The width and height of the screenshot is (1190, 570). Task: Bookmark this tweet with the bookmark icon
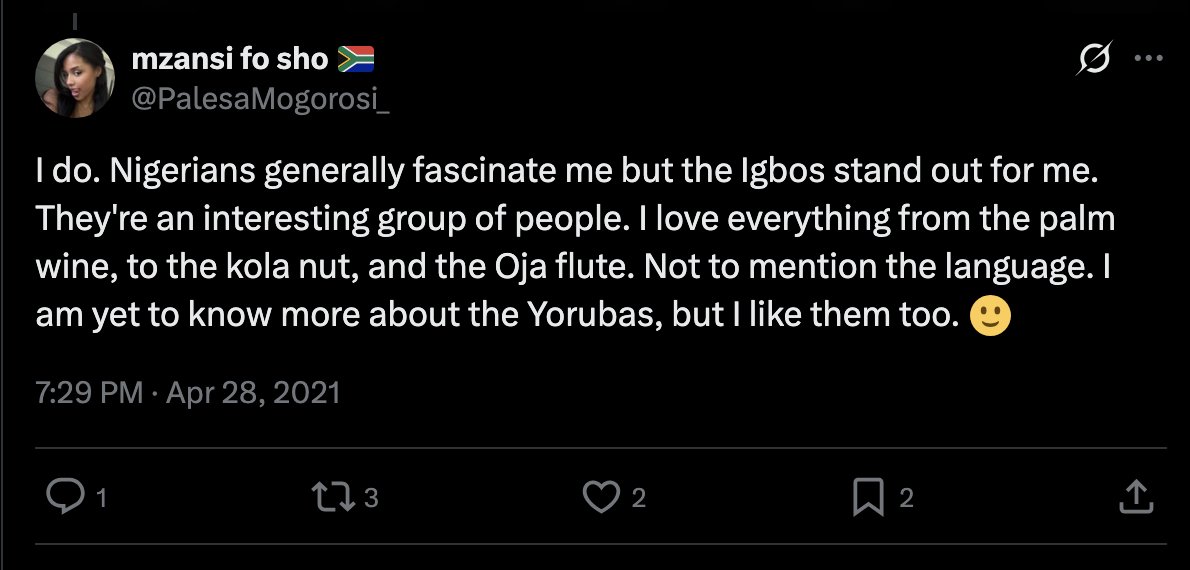[x=869, y=497]
